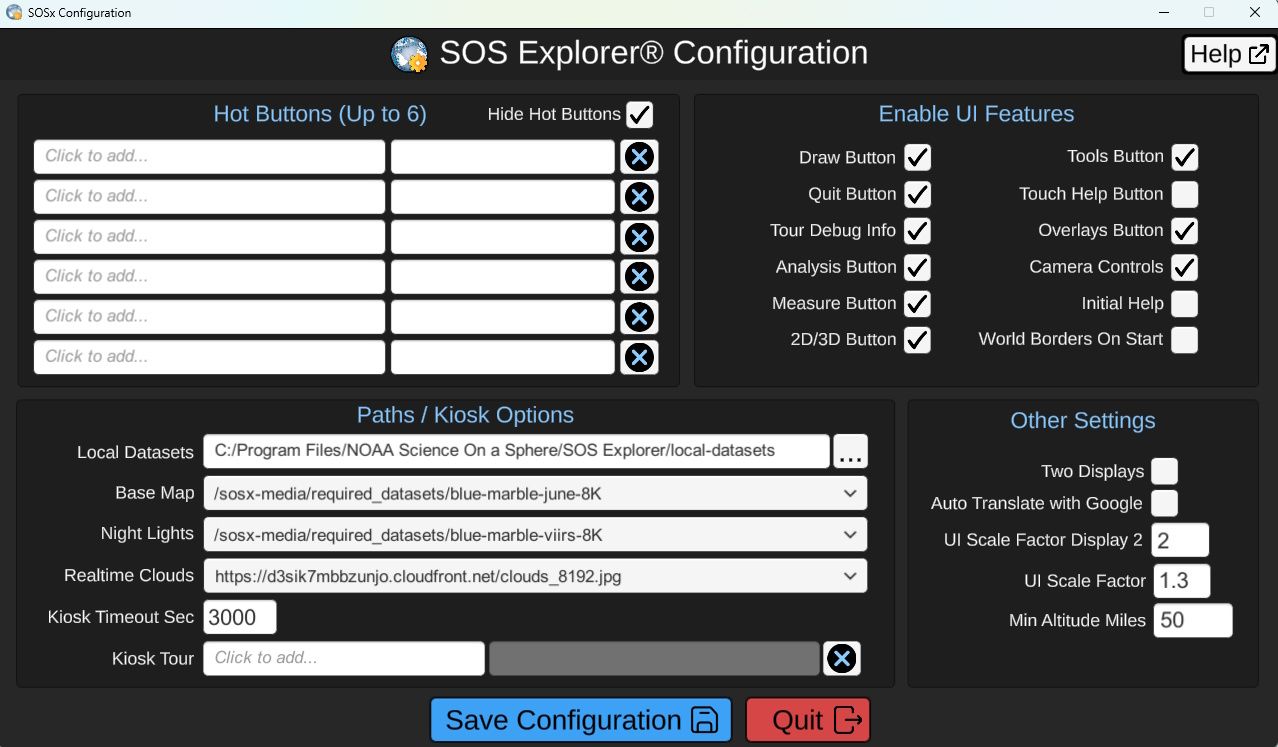This screenshot has width=1278, height=747.
Task: Click sixth hot button label field
Action: (x=503, y=357)
